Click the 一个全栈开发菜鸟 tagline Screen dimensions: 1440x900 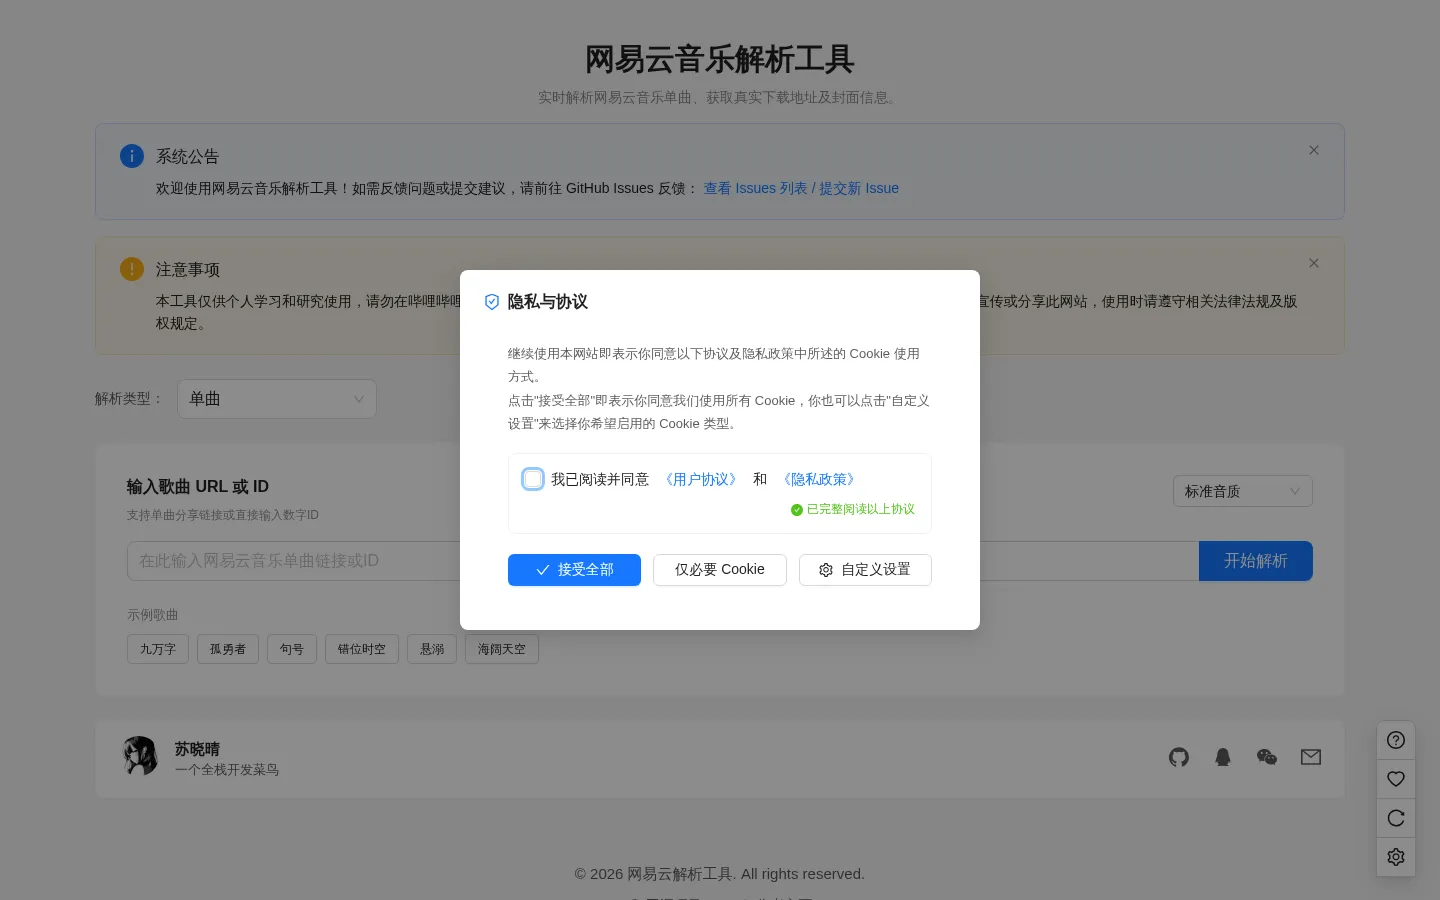(x=227, y=770)
